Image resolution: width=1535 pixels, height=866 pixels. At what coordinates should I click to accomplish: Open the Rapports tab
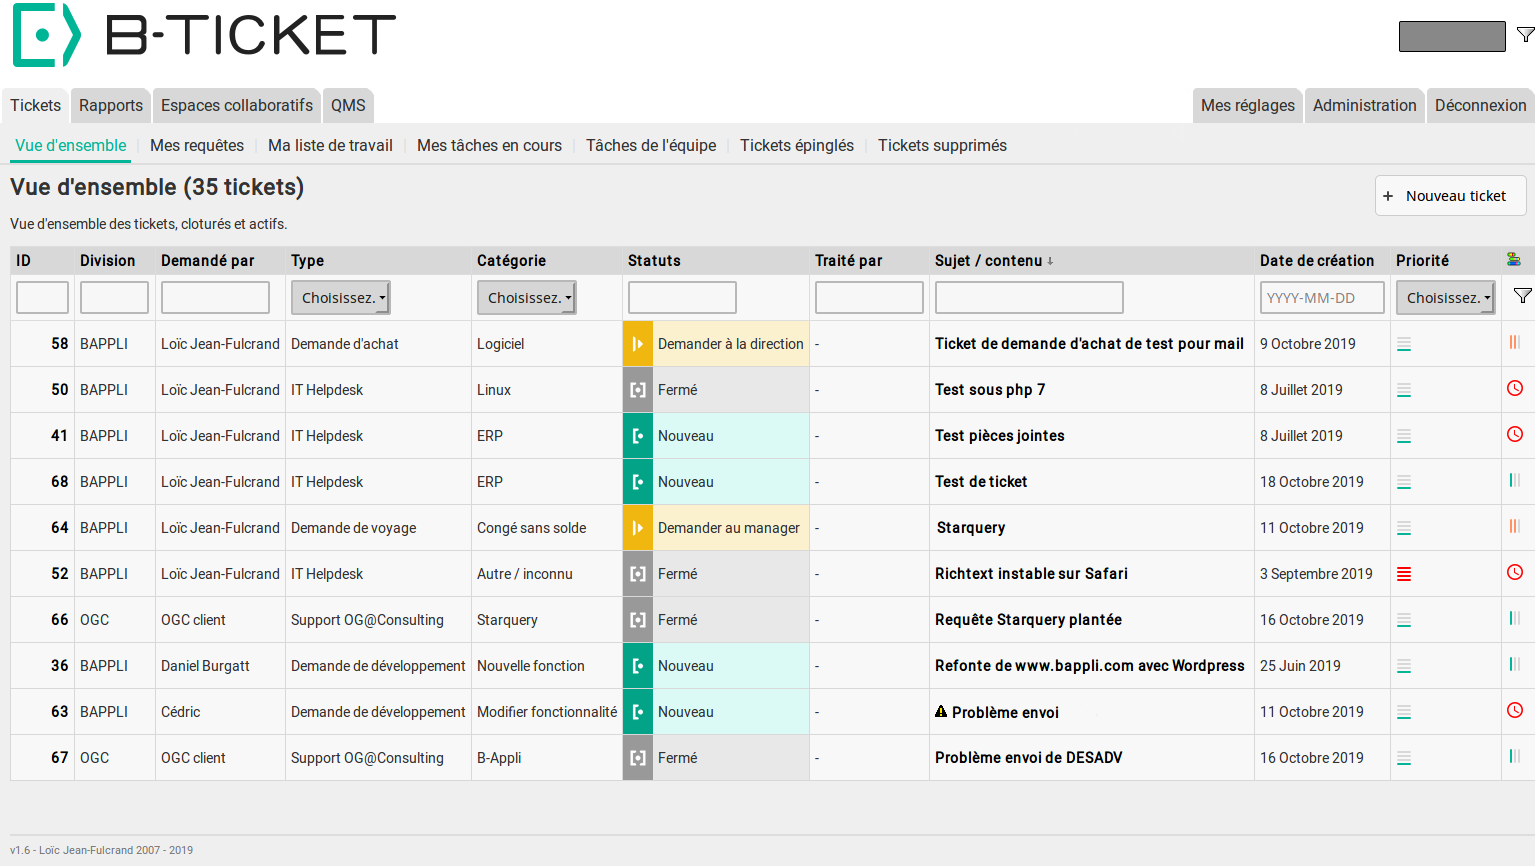point(111,105)
